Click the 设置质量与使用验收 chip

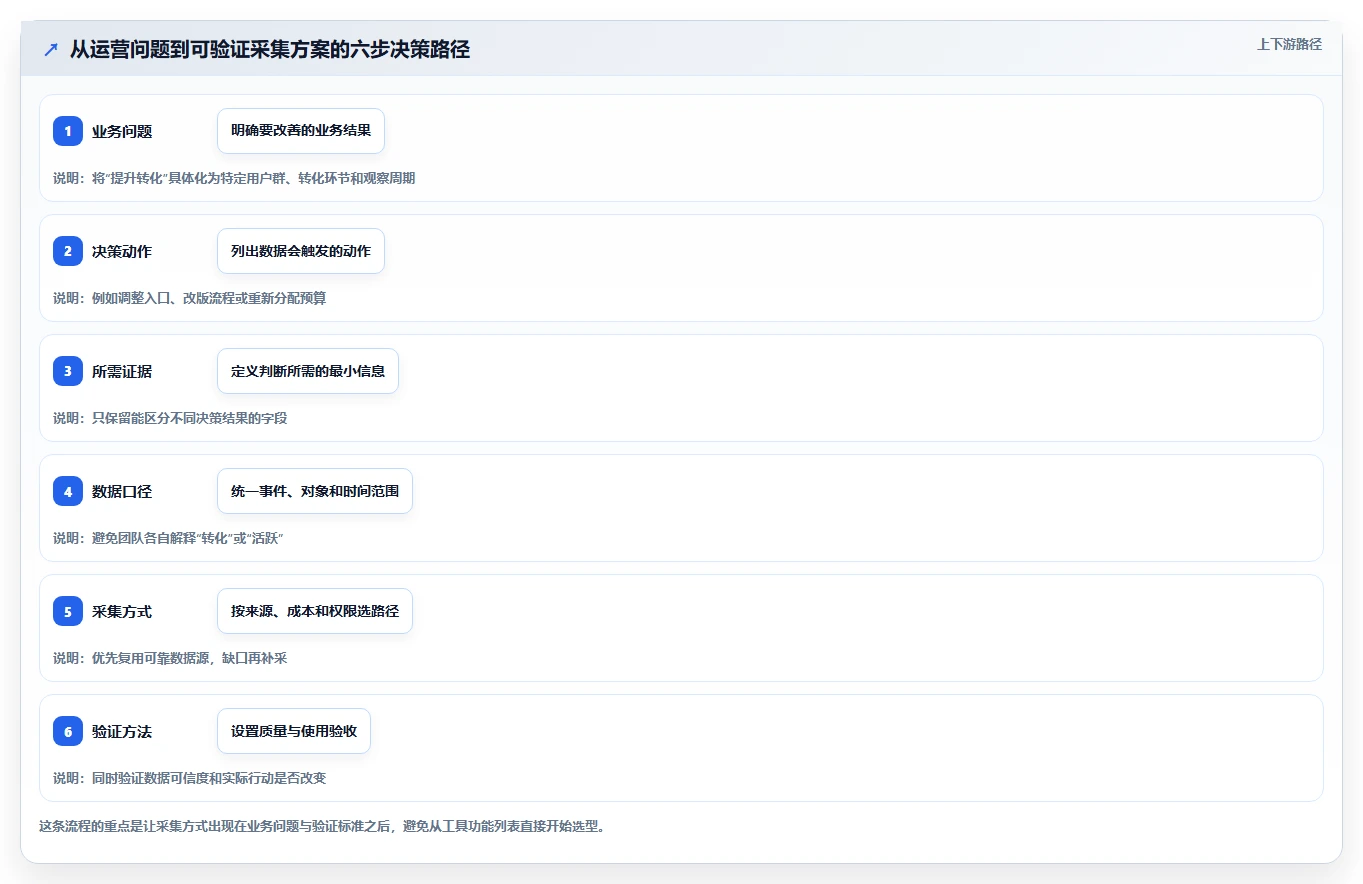click(x=294, y=731)
